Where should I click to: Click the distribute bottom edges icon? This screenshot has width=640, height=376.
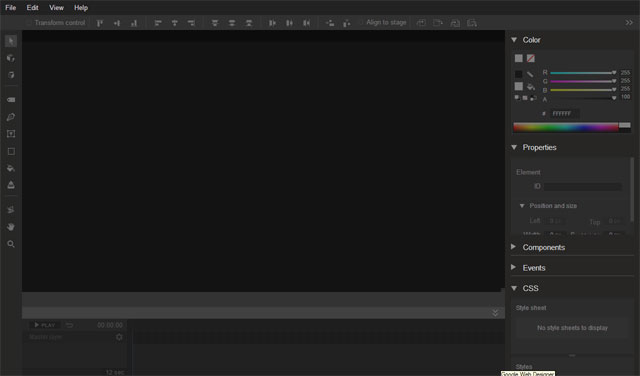(x=249, y=23)
